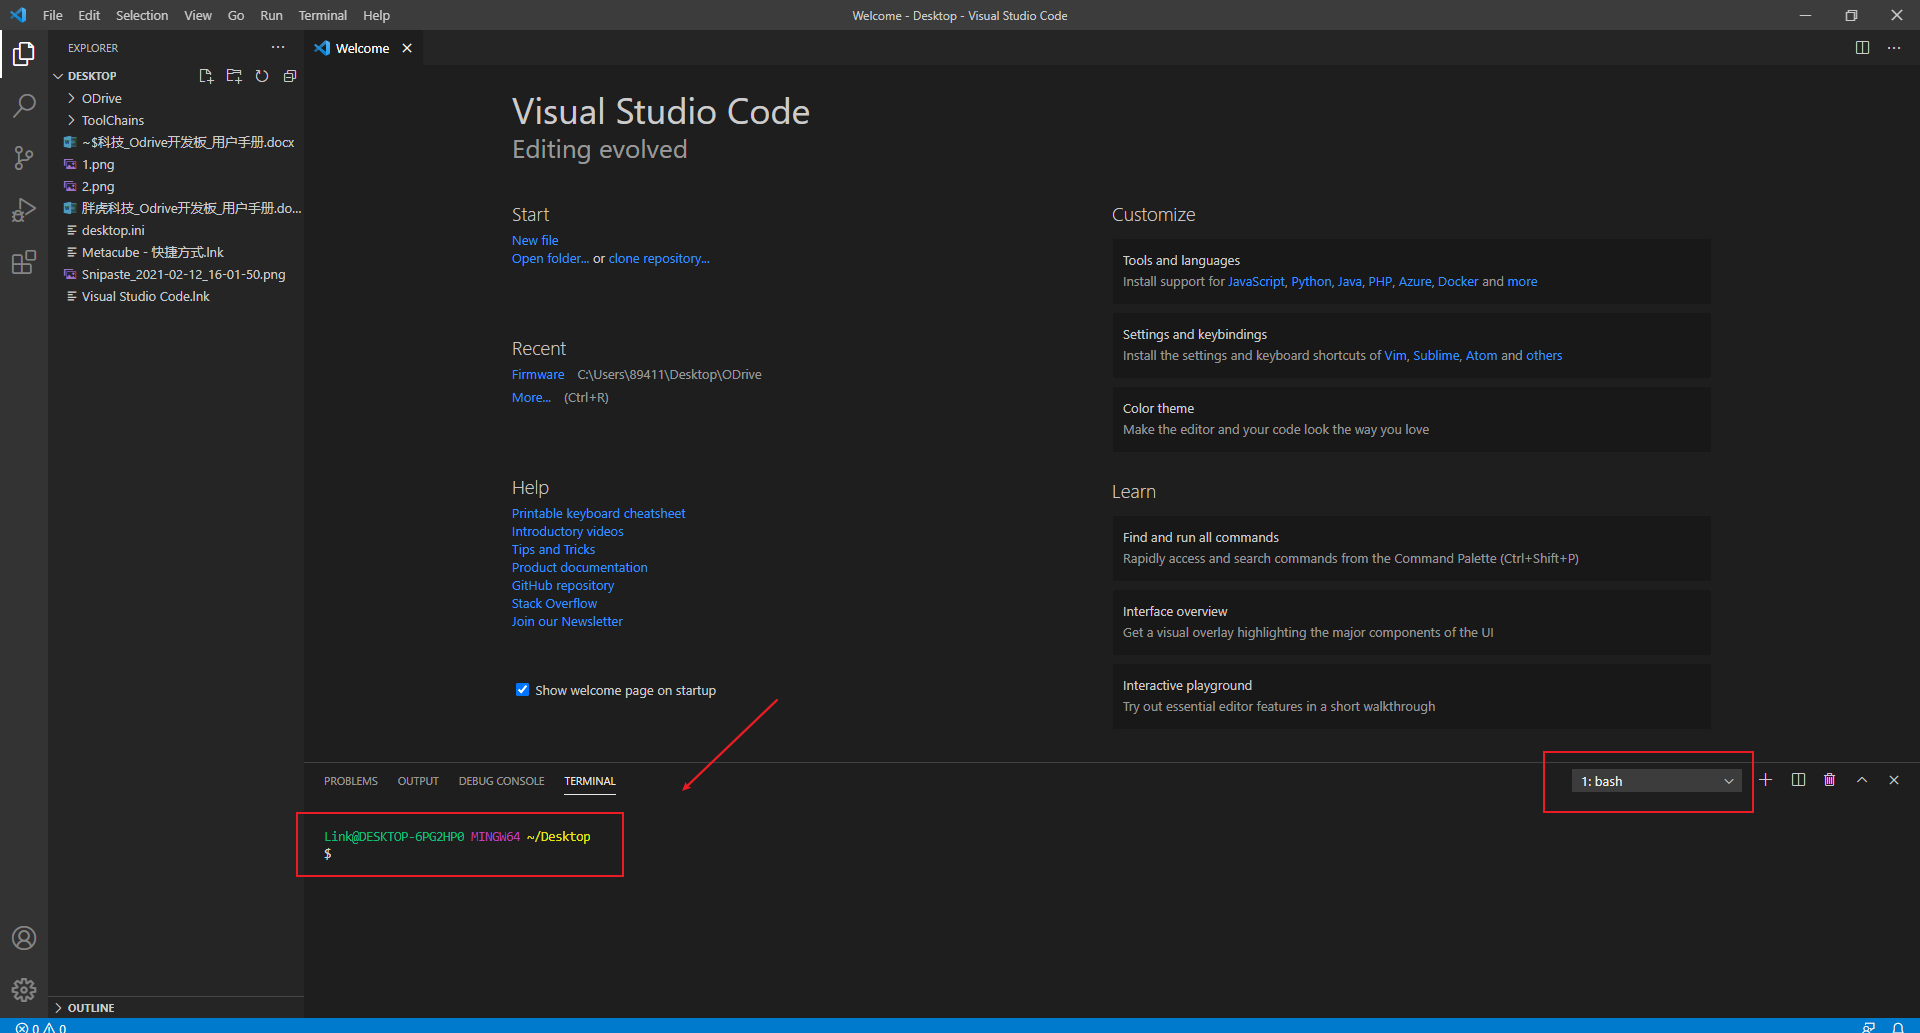The image size is (1920, 1033).
Task: Open the Extensions view
Action: click(x=24, y=262)
